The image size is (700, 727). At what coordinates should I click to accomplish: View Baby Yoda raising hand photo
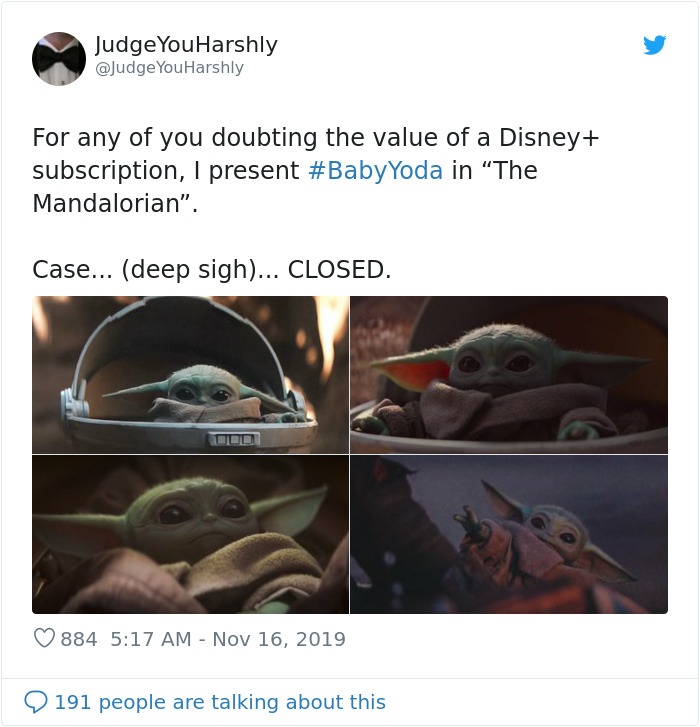(509, 534)
